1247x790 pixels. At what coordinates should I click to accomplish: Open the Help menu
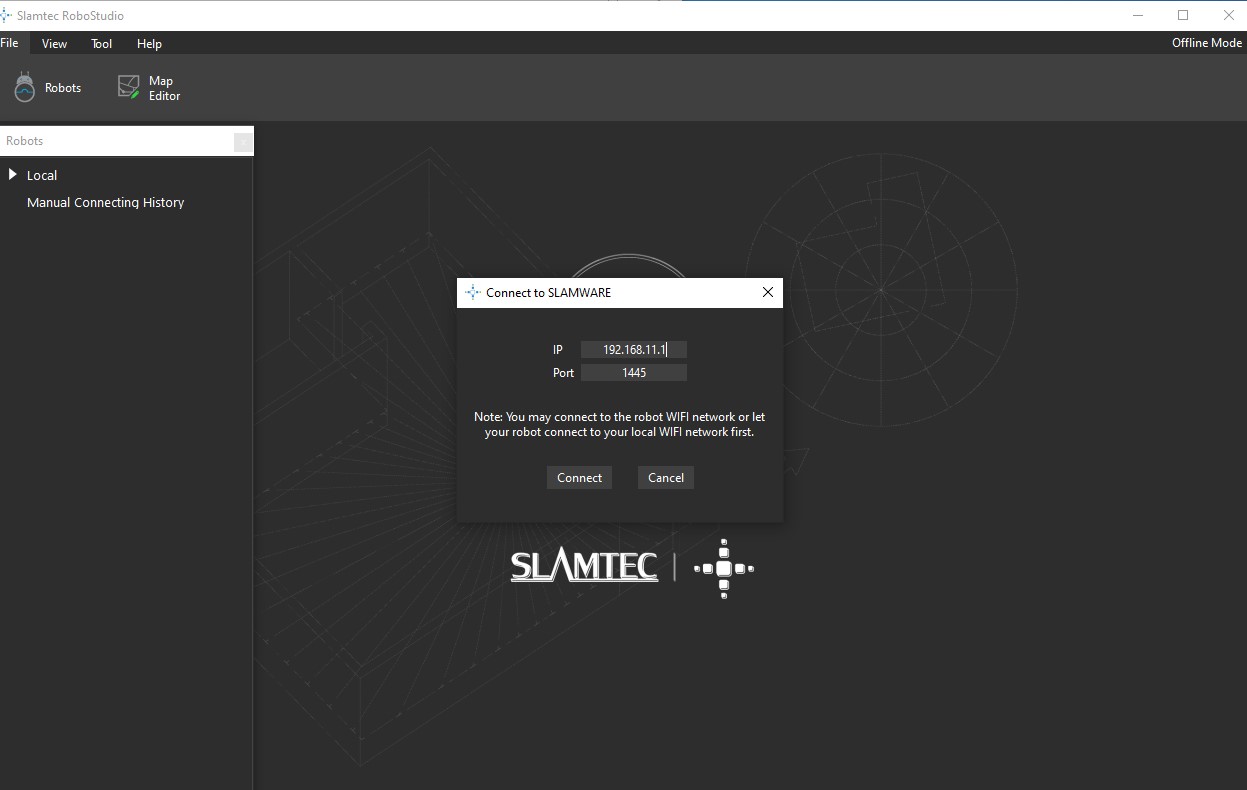click(x=149, y=43)
